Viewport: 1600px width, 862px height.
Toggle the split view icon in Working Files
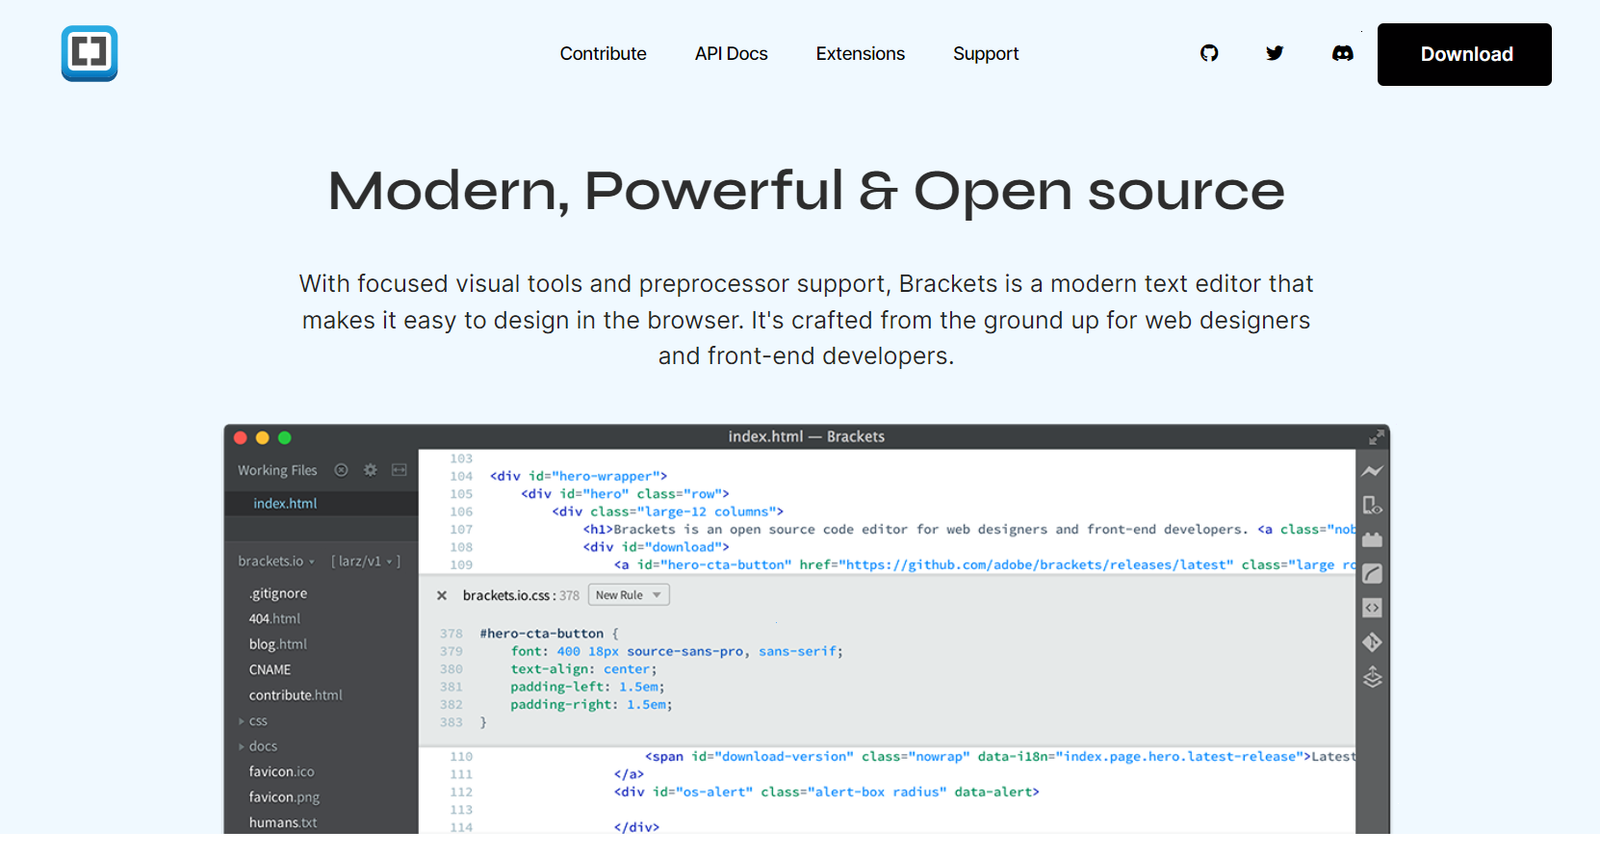(x=399, y=470)
